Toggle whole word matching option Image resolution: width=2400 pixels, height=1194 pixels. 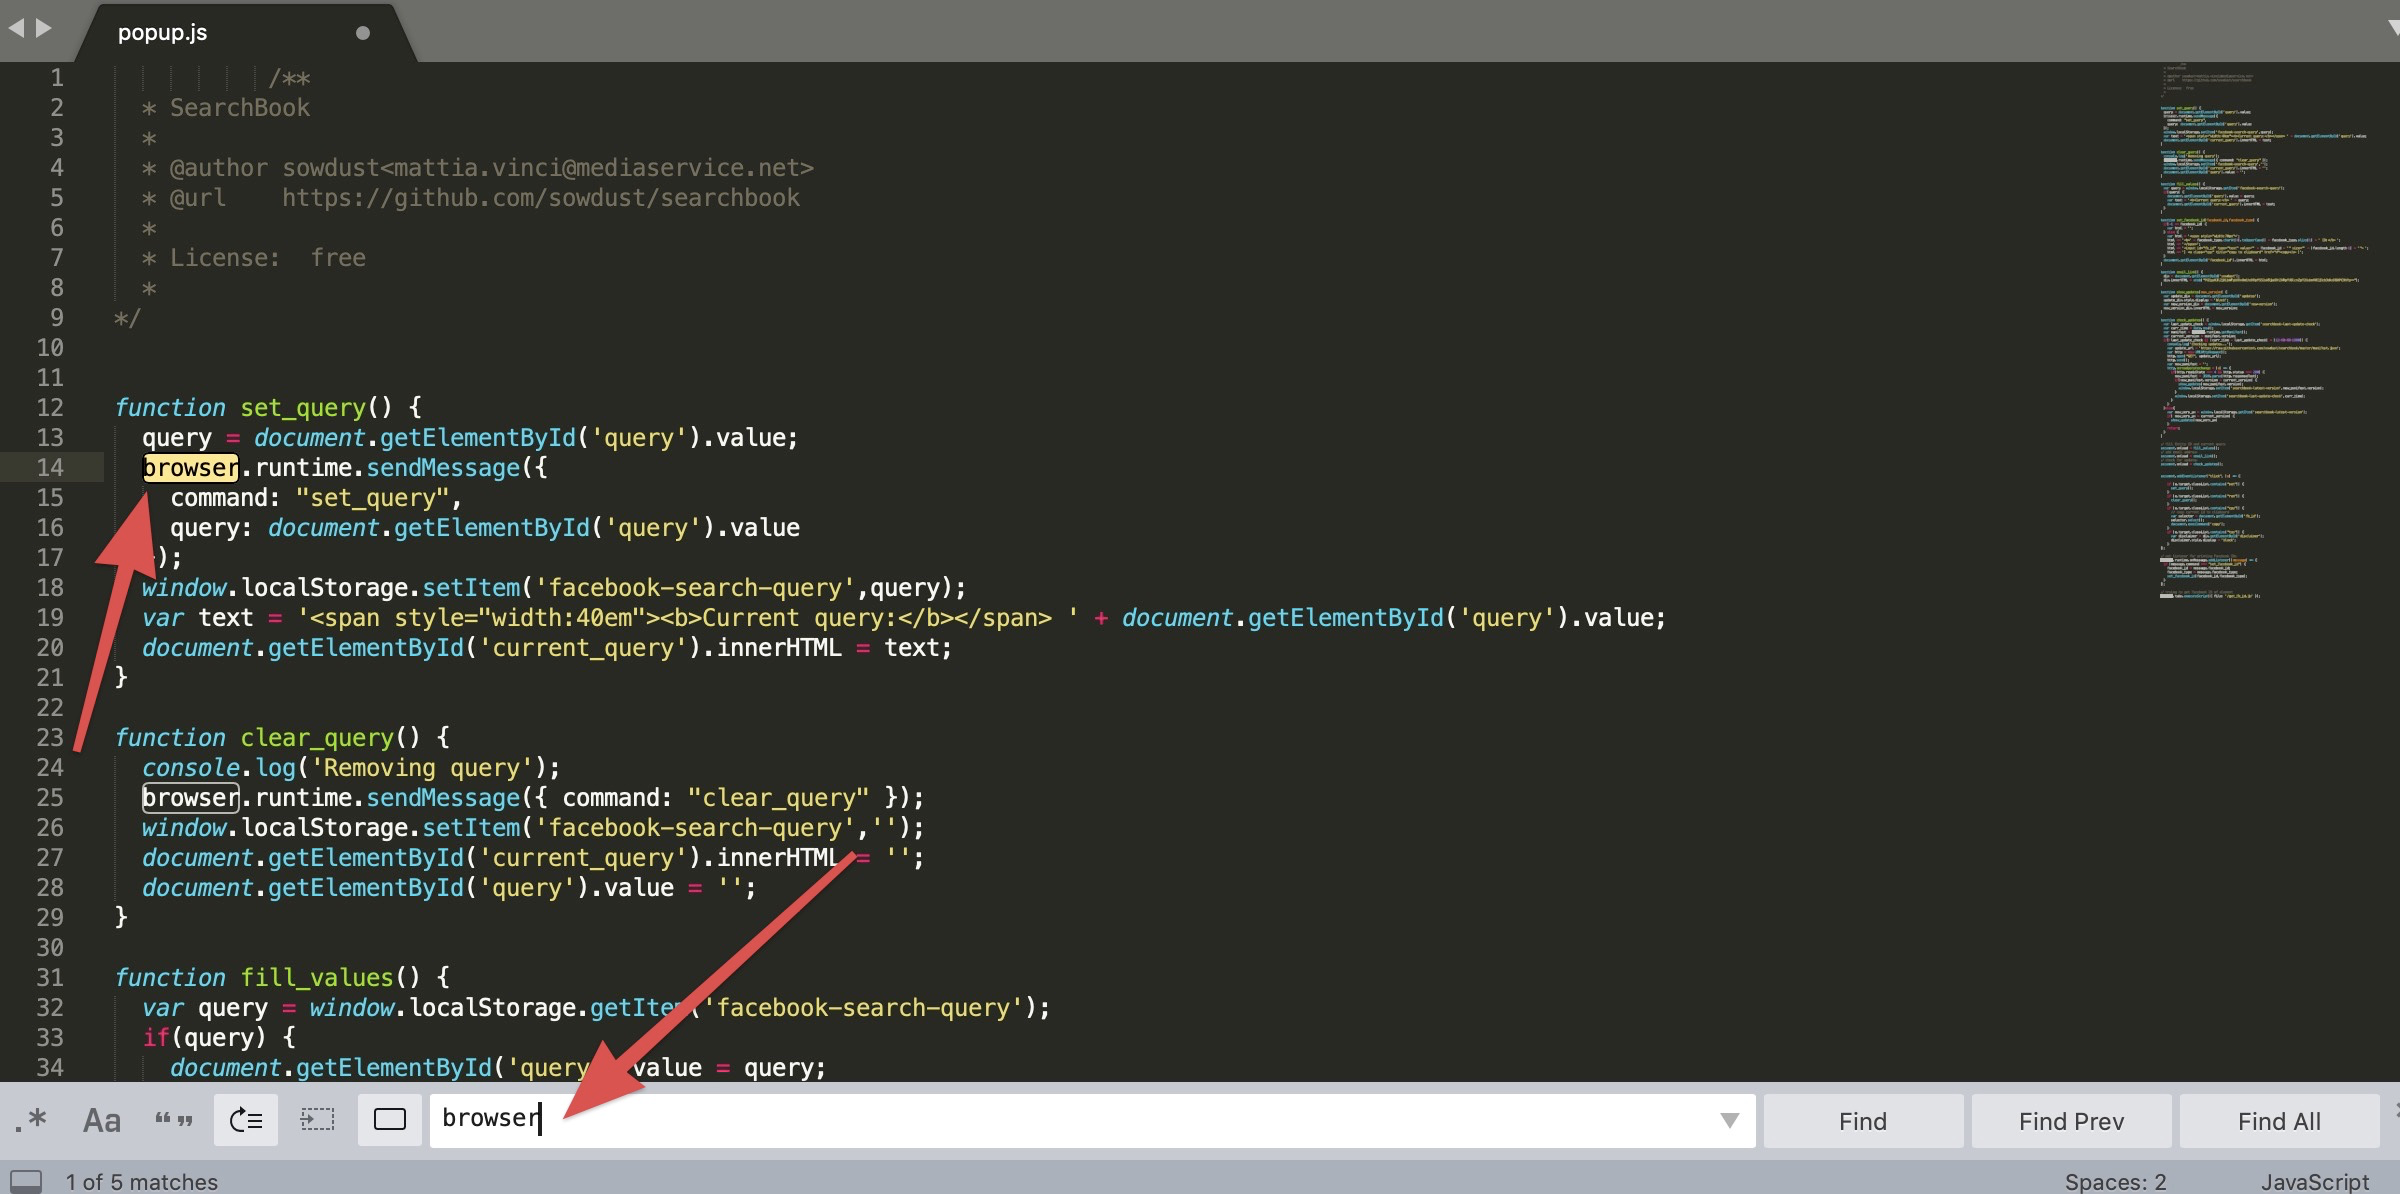pos(173,1120)
